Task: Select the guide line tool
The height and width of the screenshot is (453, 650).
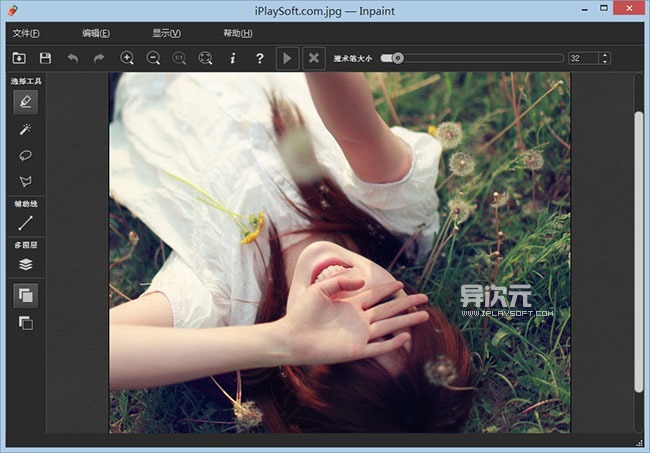Action: pos(26,223)
